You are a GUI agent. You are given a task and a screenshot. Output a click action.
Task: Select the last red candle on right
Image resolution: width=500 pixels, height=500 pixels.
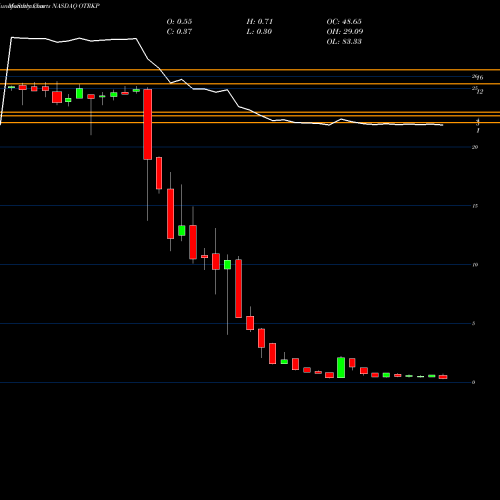pos(443,377)
